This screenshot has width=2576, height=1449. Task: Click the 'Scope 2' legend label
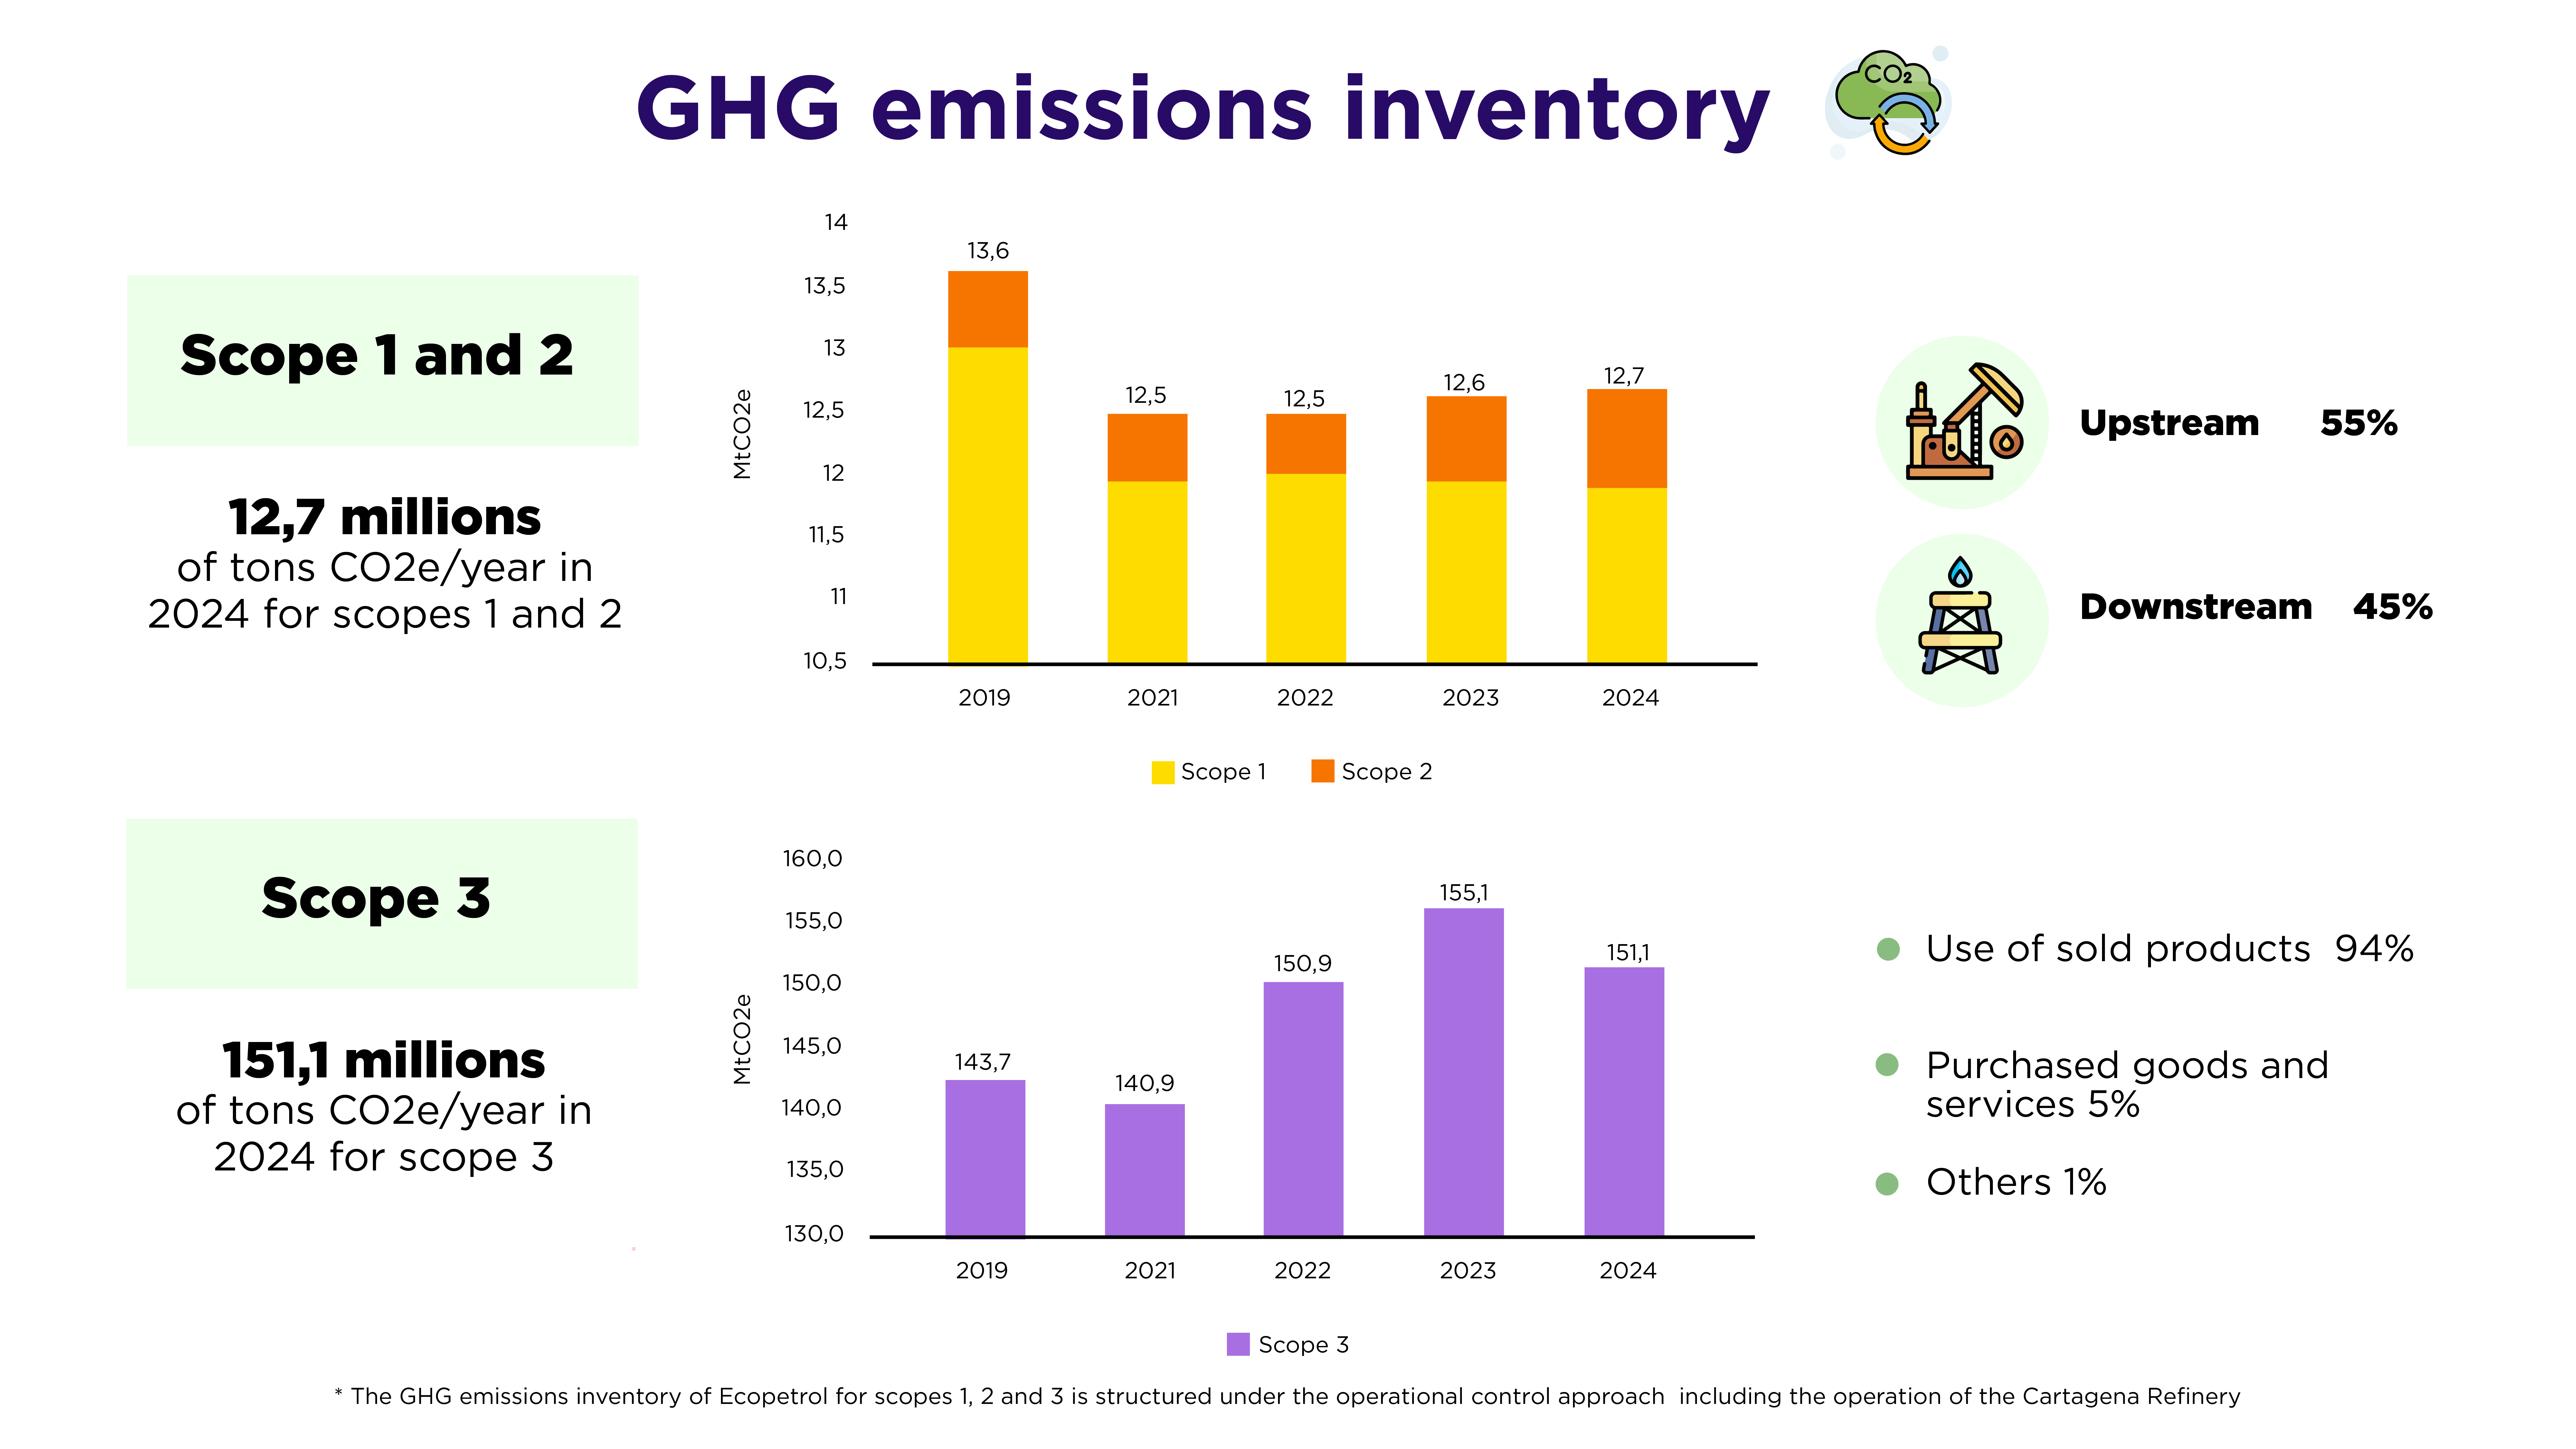(1387, 772)
